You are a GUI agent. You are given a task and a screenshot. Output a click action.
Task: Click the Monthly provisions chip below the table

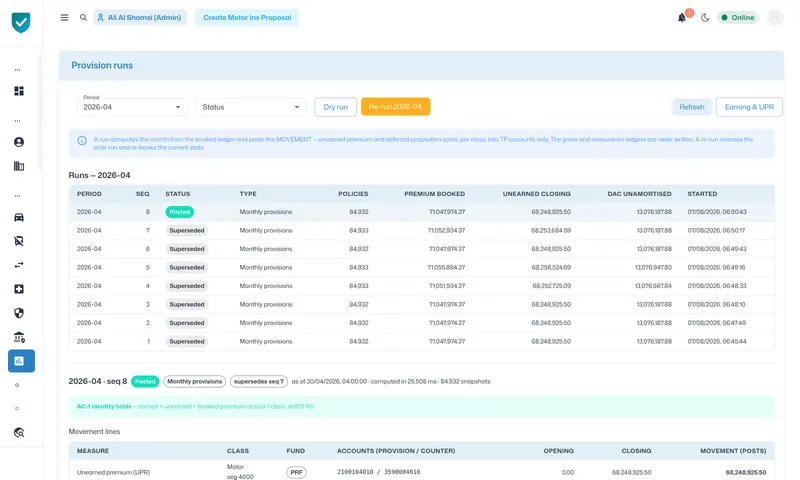pos(194,382)
